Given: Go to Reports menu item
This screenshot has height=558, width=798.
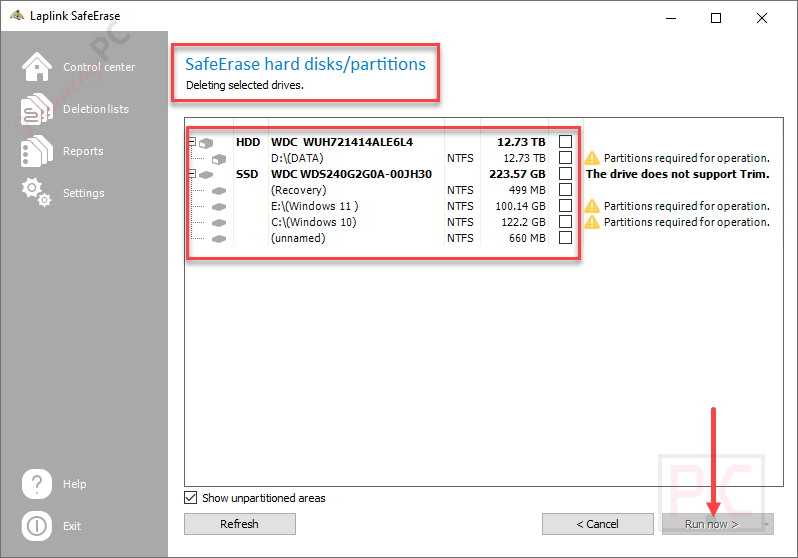Looking at the screenshot, I should 83,151.
